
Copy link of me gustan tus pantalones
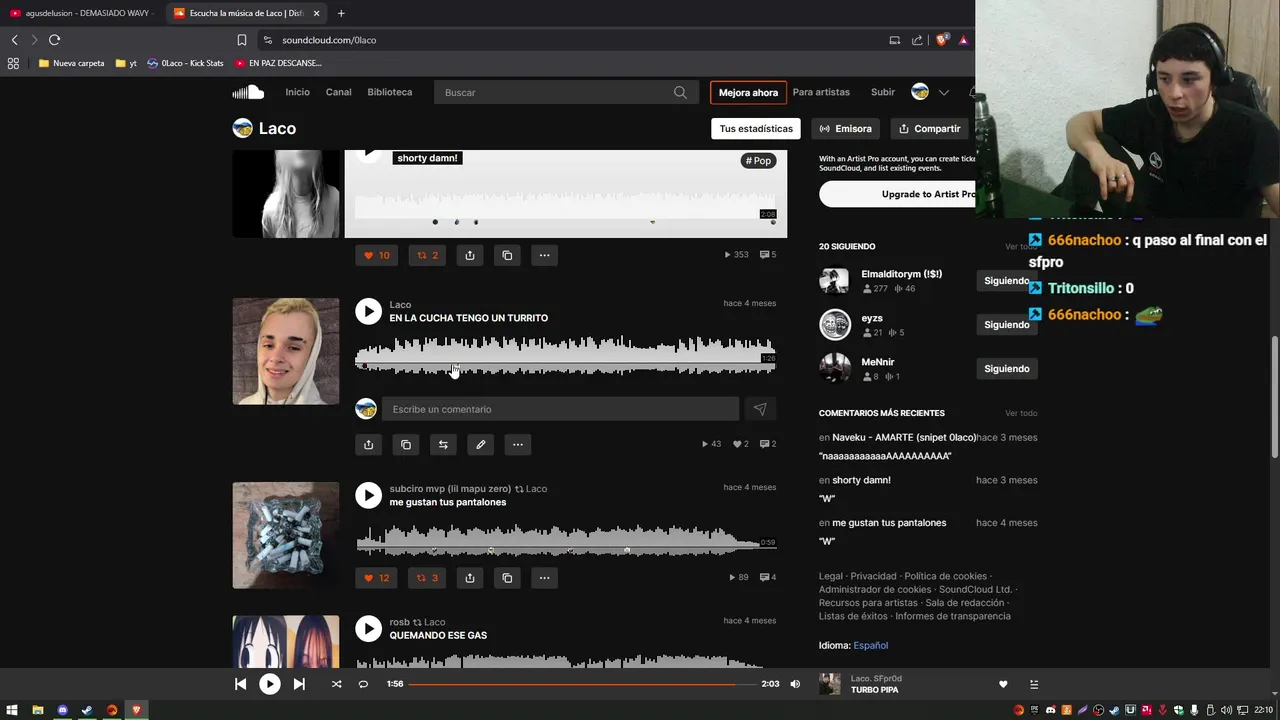[507, 577]
